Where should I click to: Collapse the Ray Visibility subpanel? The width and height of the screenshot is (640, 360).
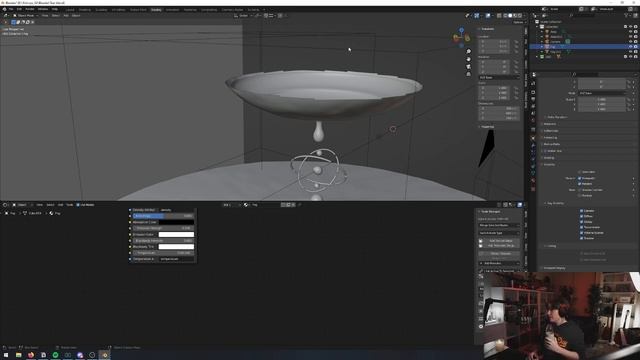(554, 203)
